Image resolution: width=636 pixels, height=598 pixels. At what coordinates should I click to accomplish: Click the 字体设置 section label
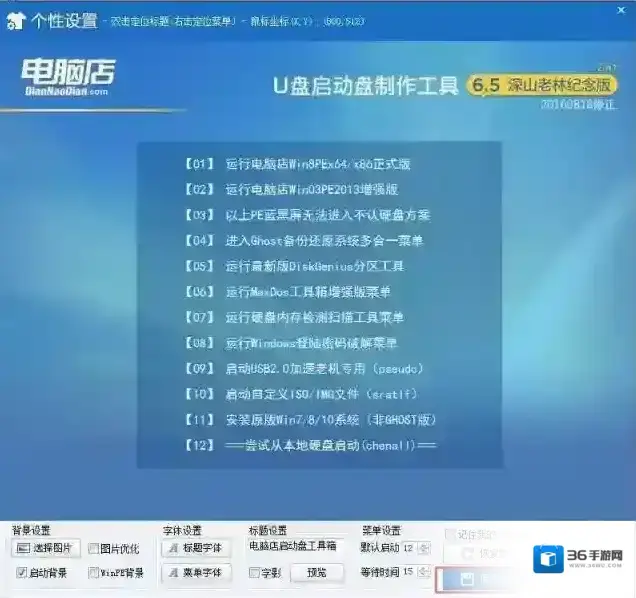pos(182,530)
